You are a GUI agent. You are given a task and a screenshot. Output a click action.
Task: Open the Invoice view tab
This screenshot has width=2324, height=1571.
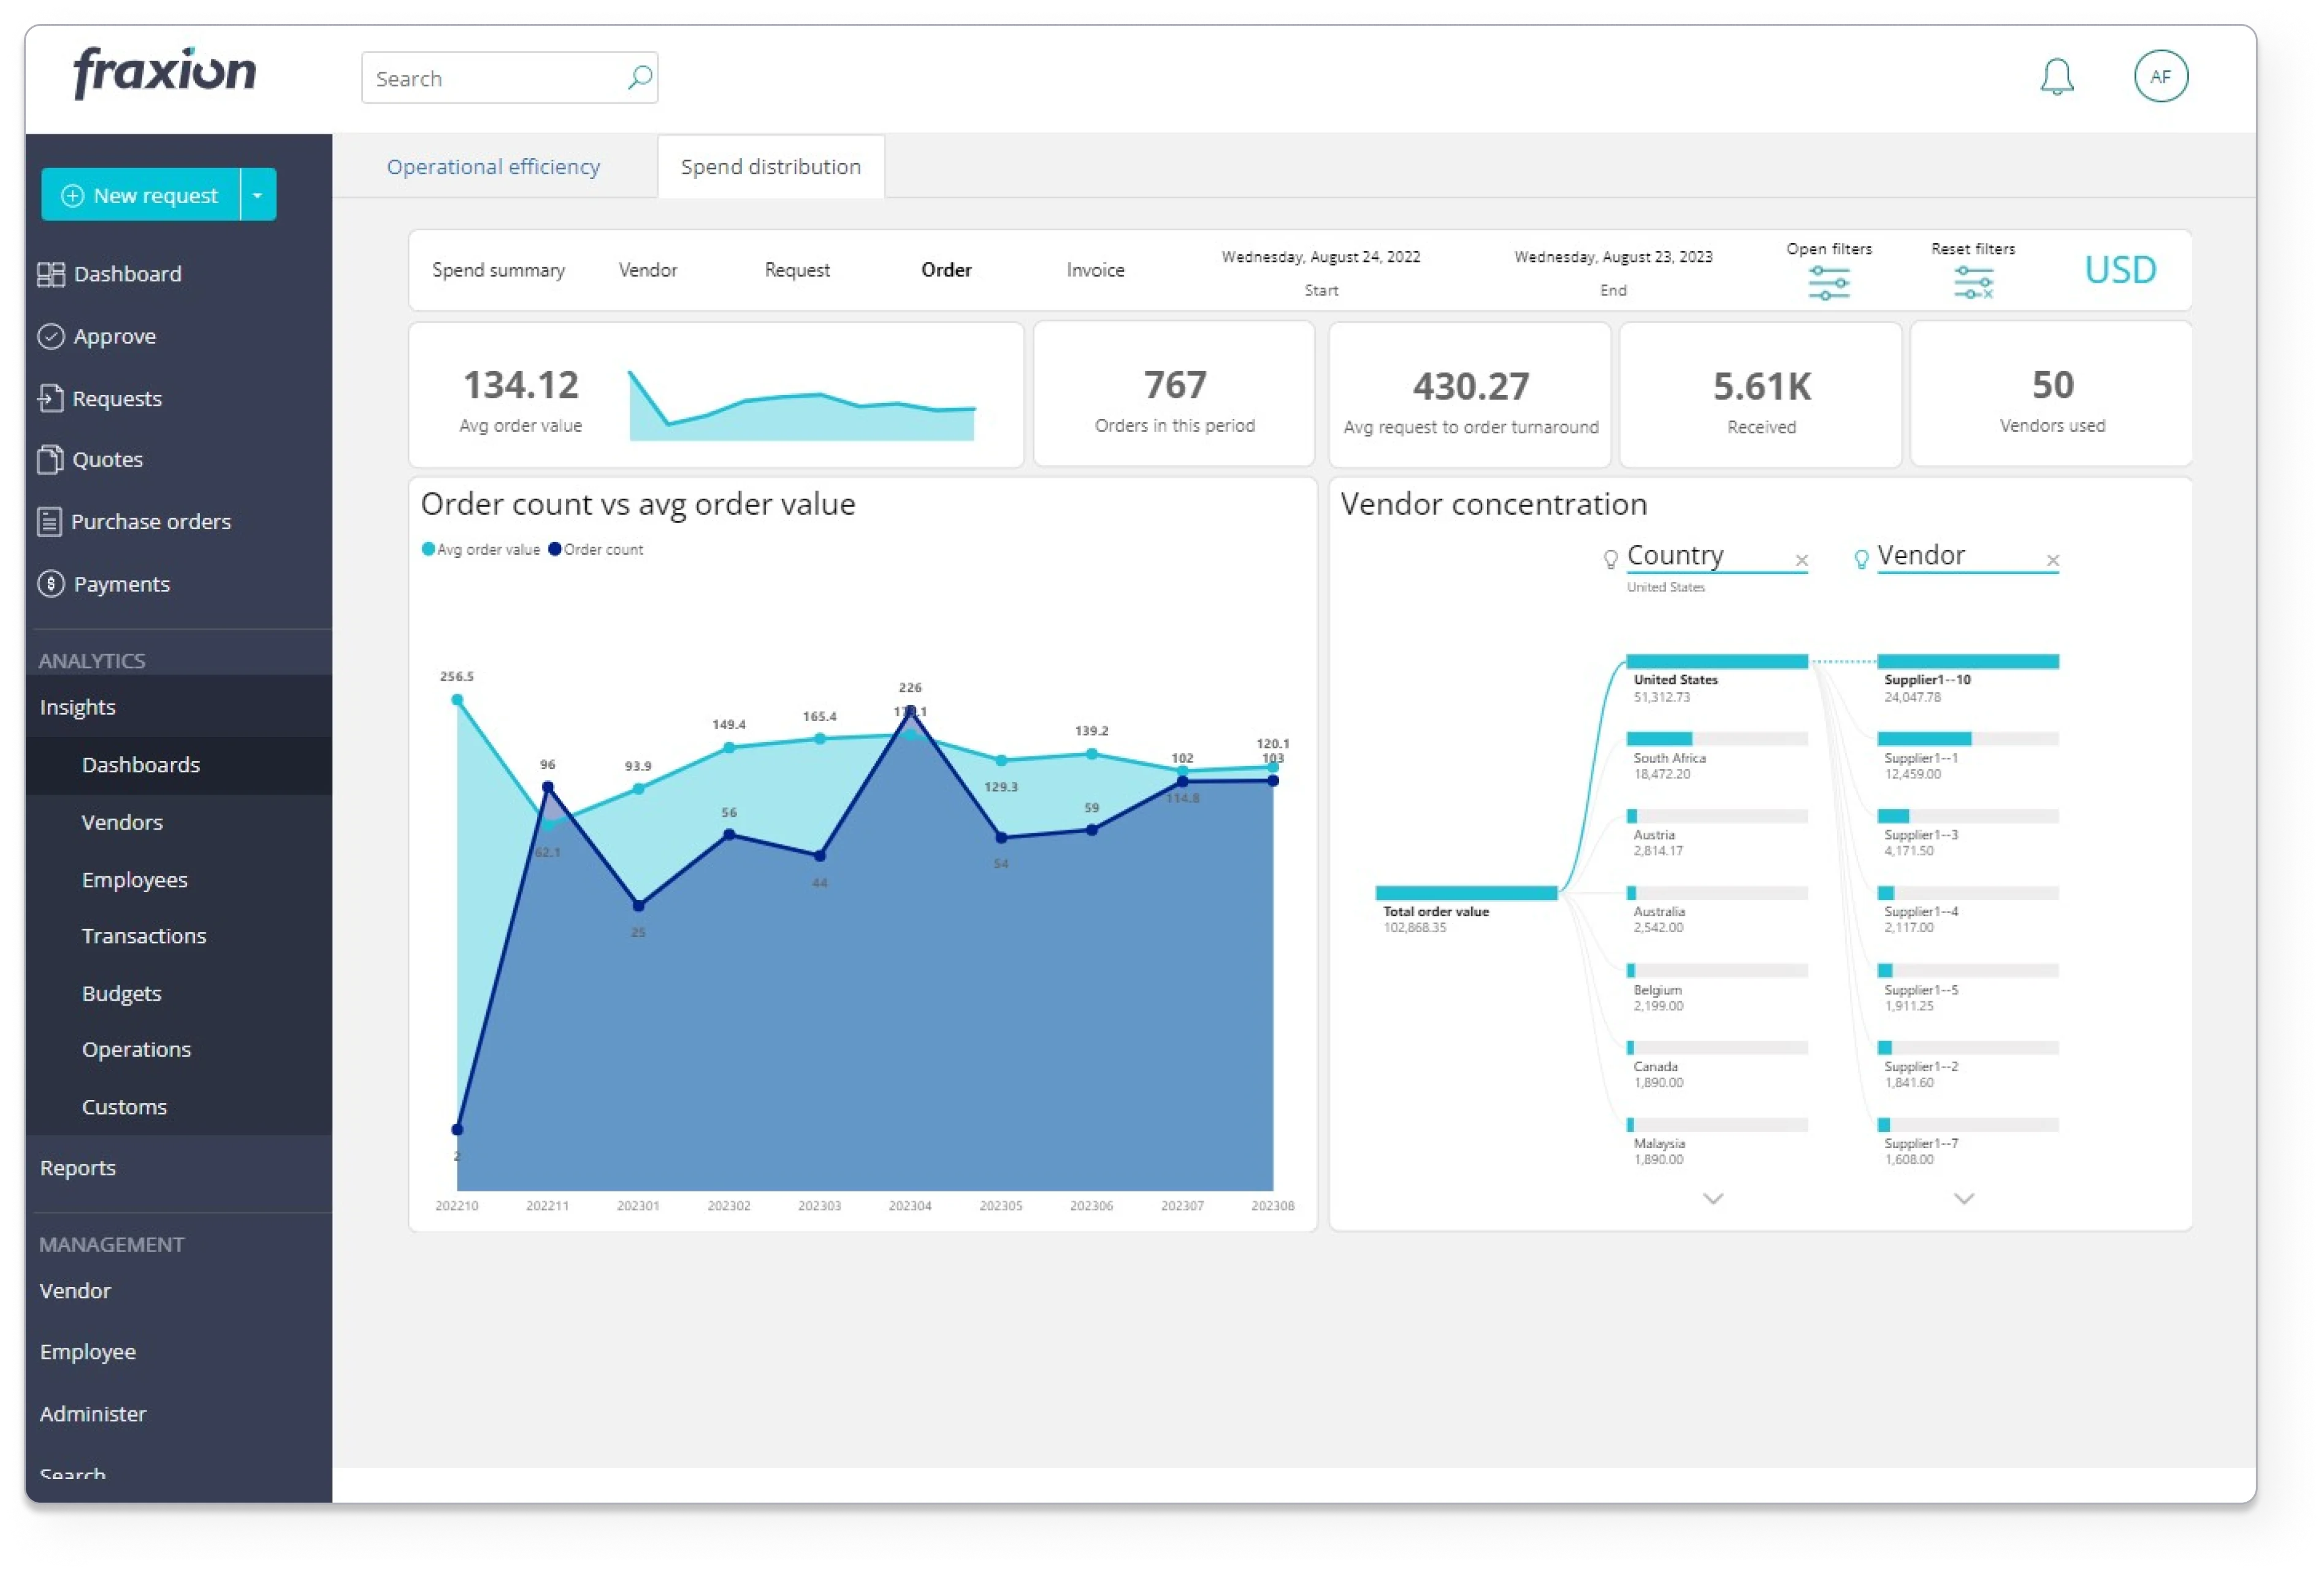click(1095, 270)
